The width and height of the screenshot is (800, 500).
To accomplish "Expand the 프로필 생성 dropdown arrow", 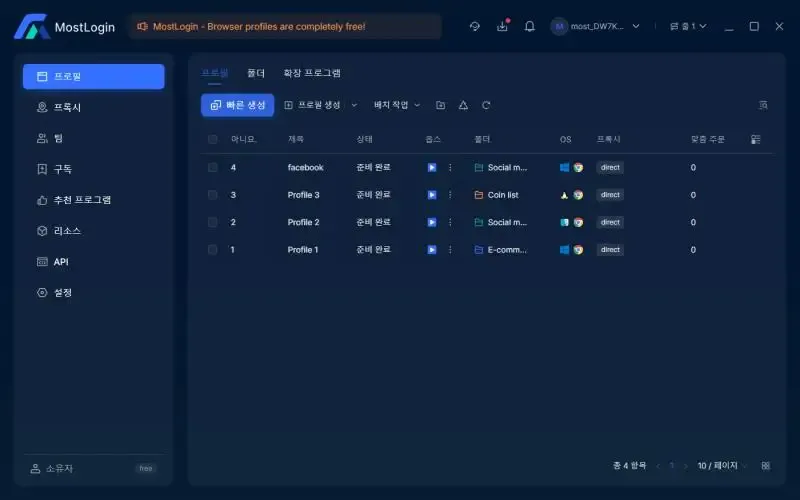I will 354,105.
